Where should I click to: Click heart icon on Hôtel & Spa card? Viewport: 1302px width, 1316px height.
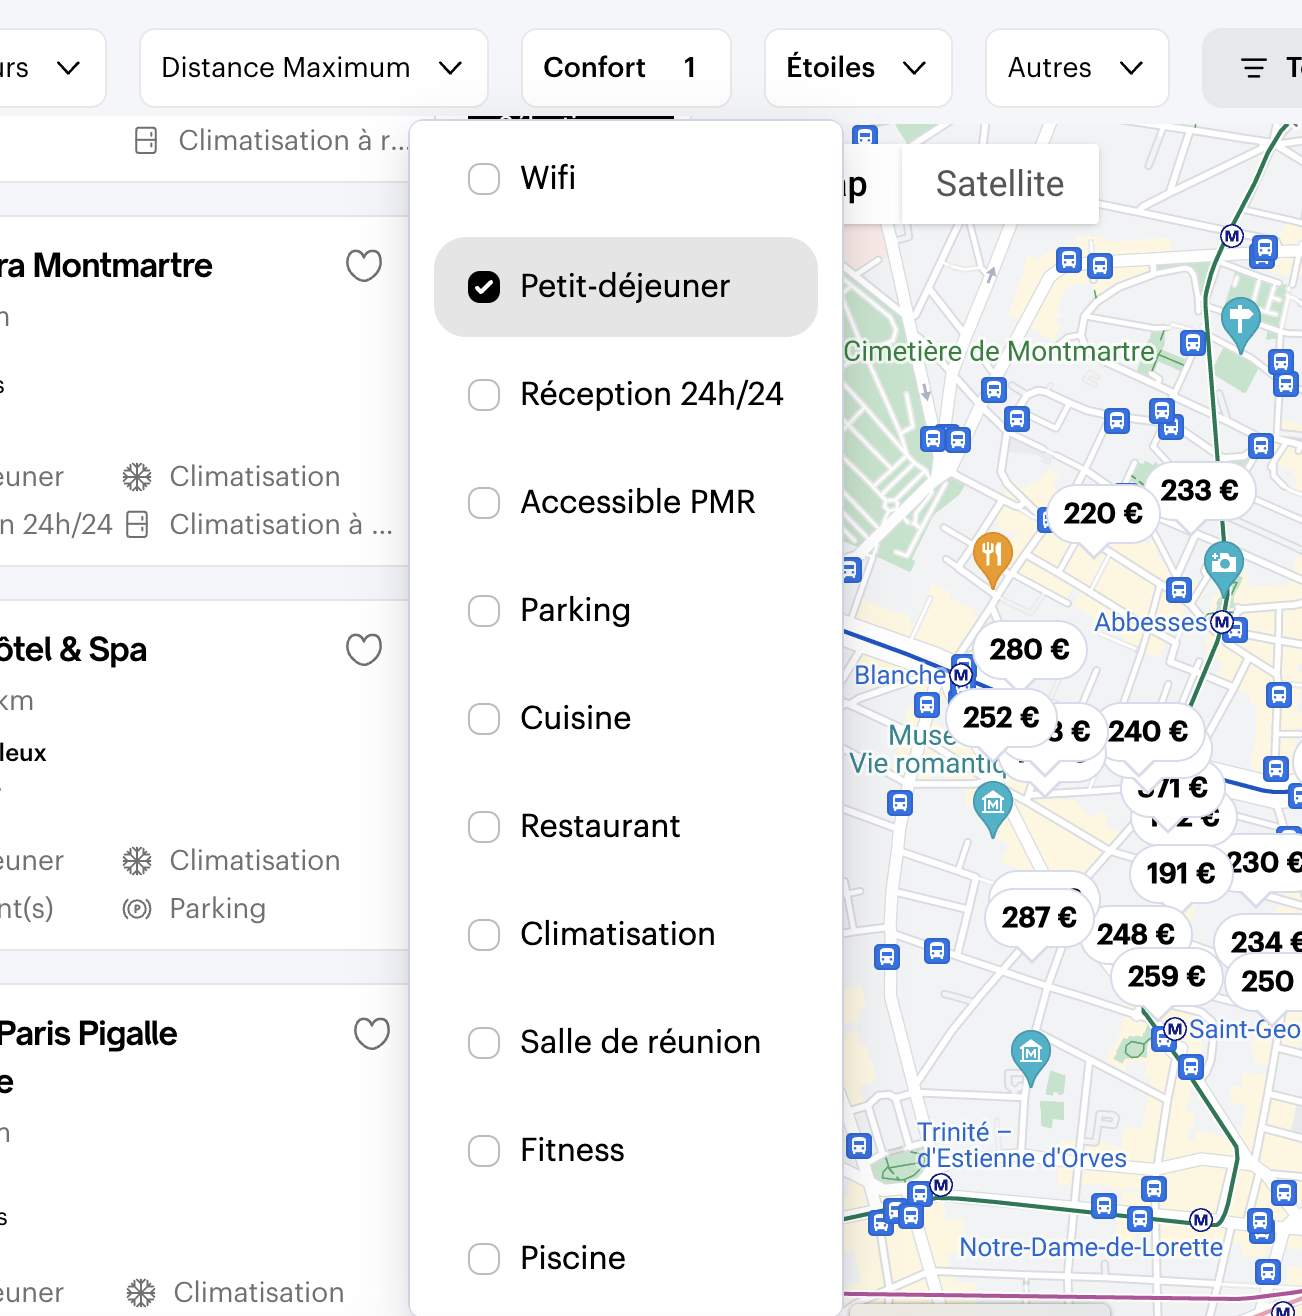(364, 650)
